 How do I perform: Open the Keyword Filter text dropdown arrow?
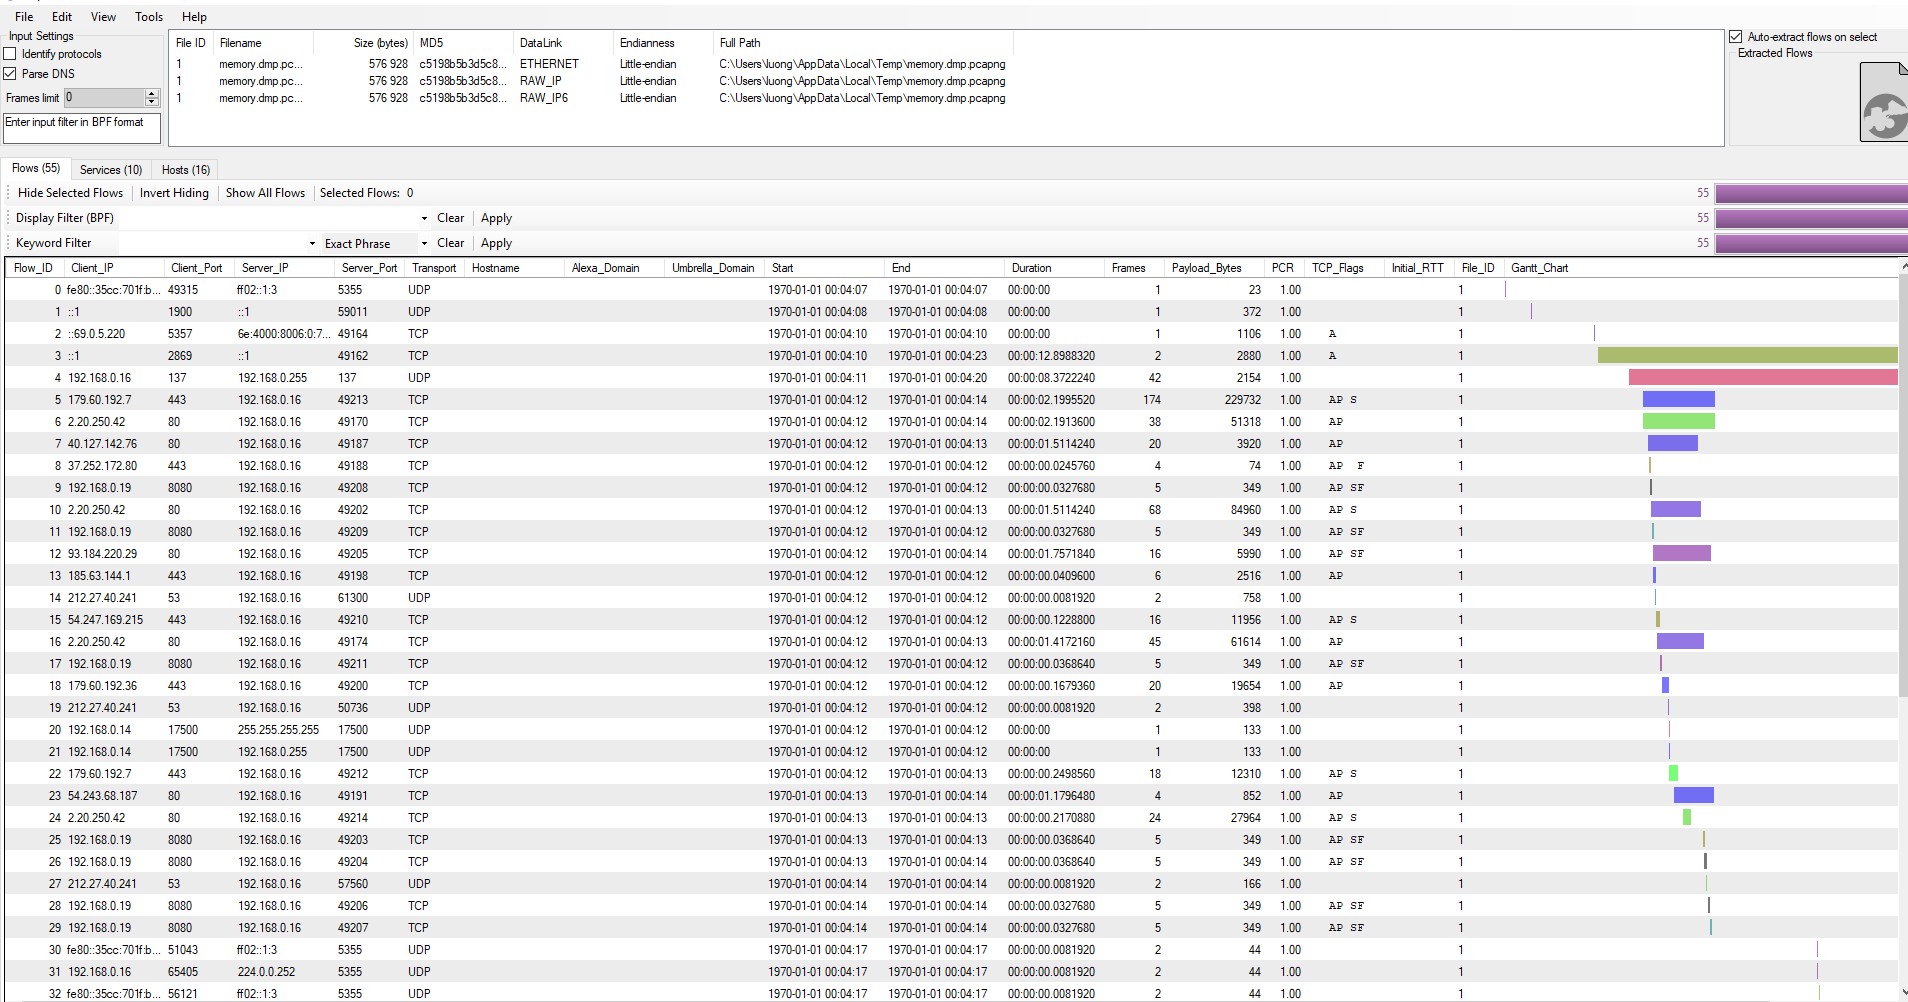coord(312,243)
